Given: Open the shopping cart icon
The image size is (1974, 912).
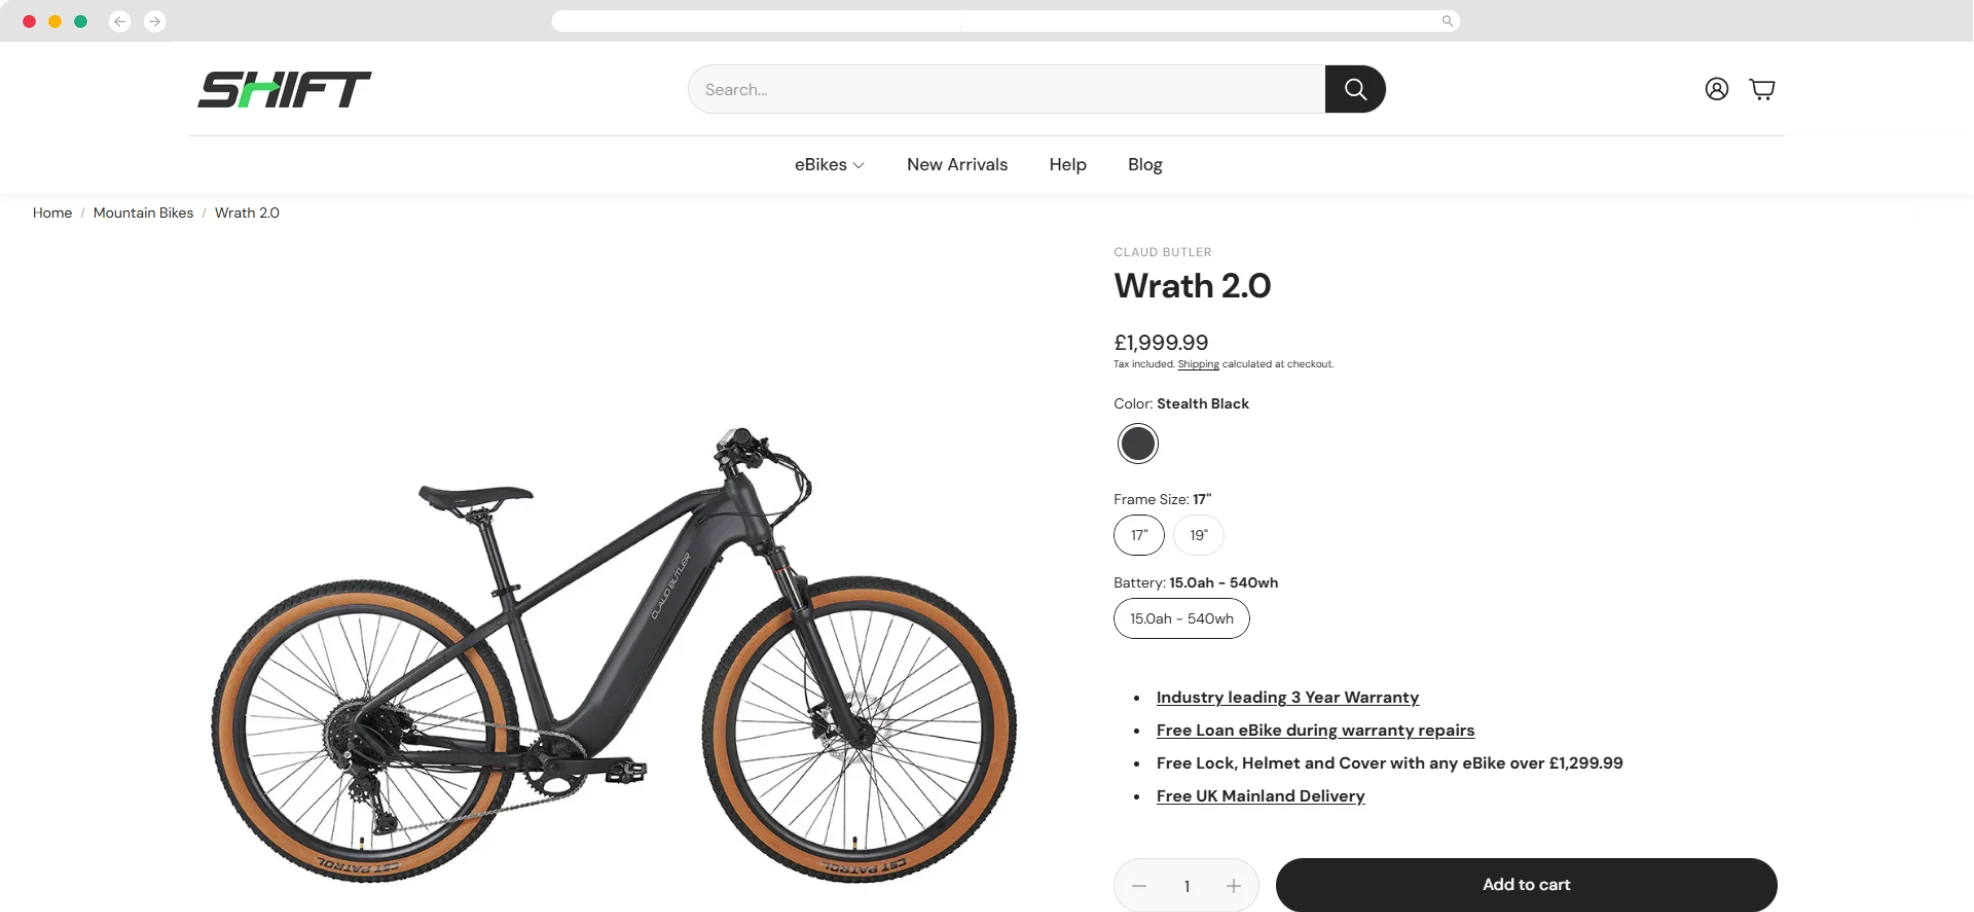Looking at the screenshot, I should pyautogui.click(x=1762, y=89).
